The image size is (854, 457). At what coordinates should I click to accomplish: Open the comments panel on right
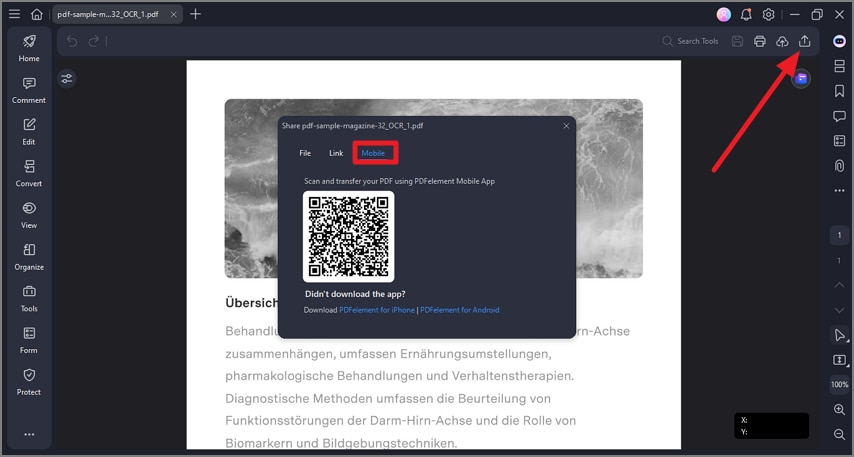tap(839, 116)
